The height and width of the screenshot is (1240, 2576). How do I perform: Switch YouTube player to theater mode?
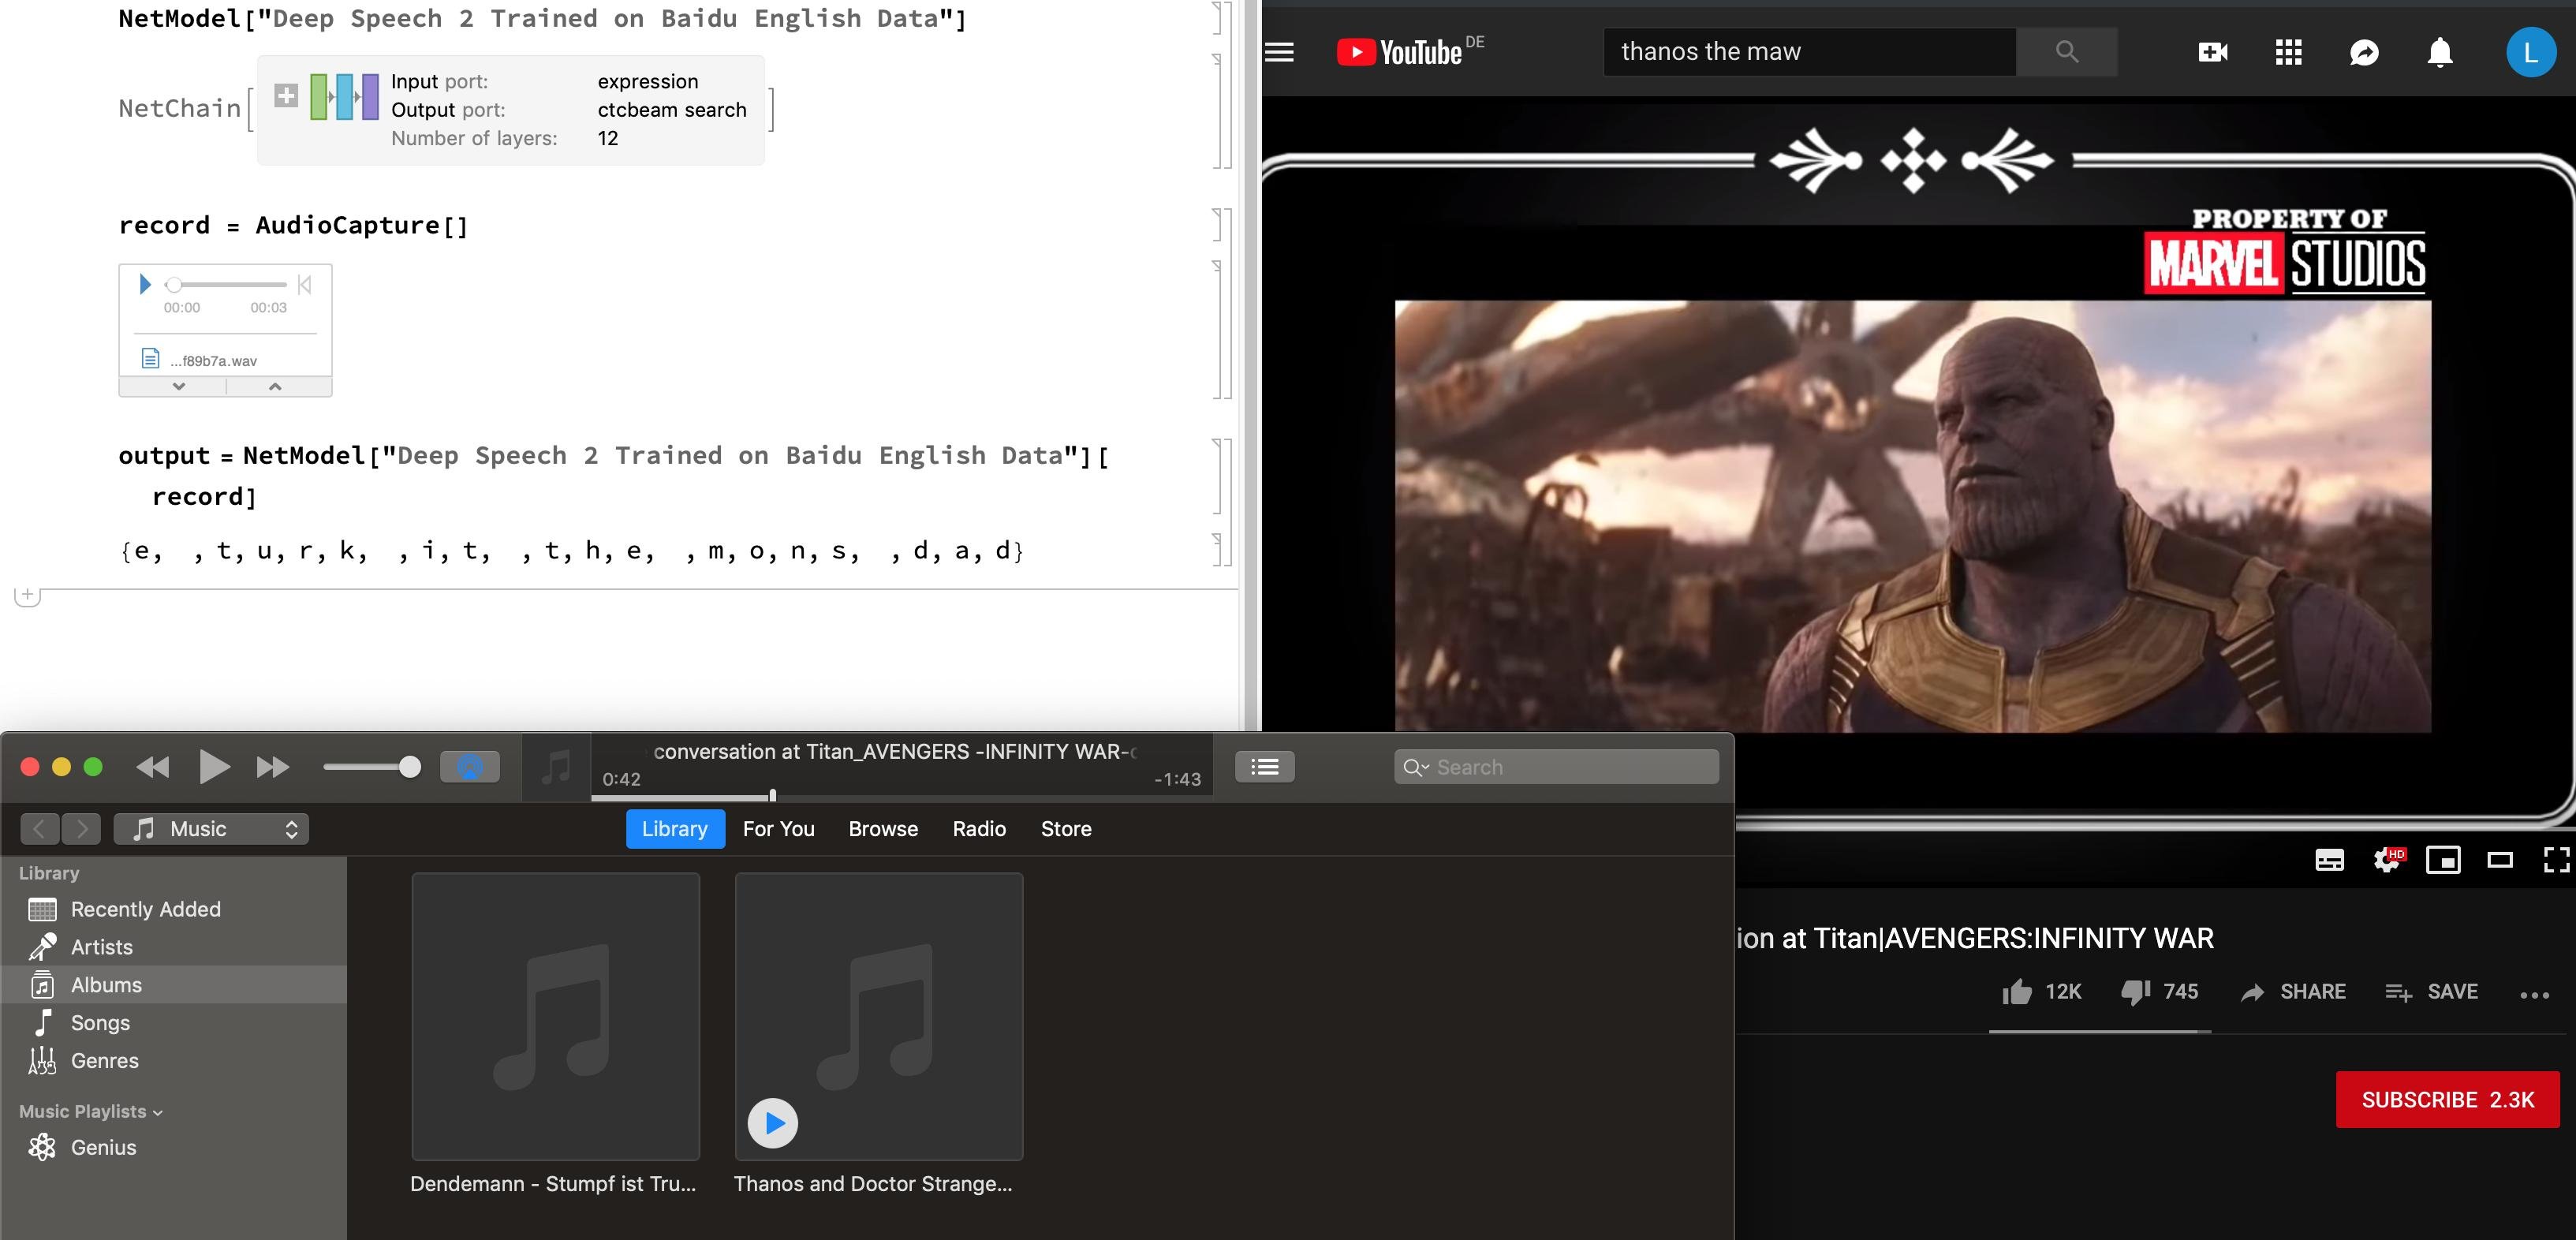click(2500, 860)
